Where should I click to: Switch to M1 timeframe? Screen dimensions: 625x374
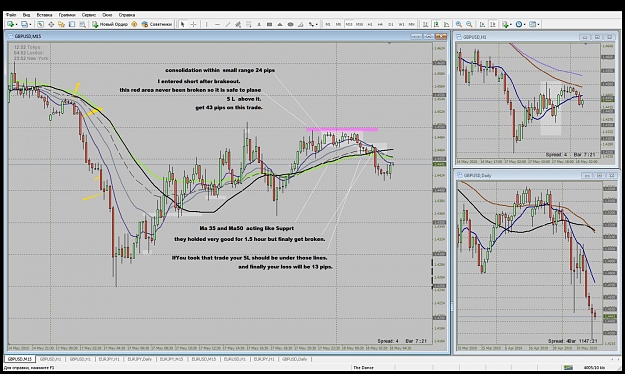328,24
